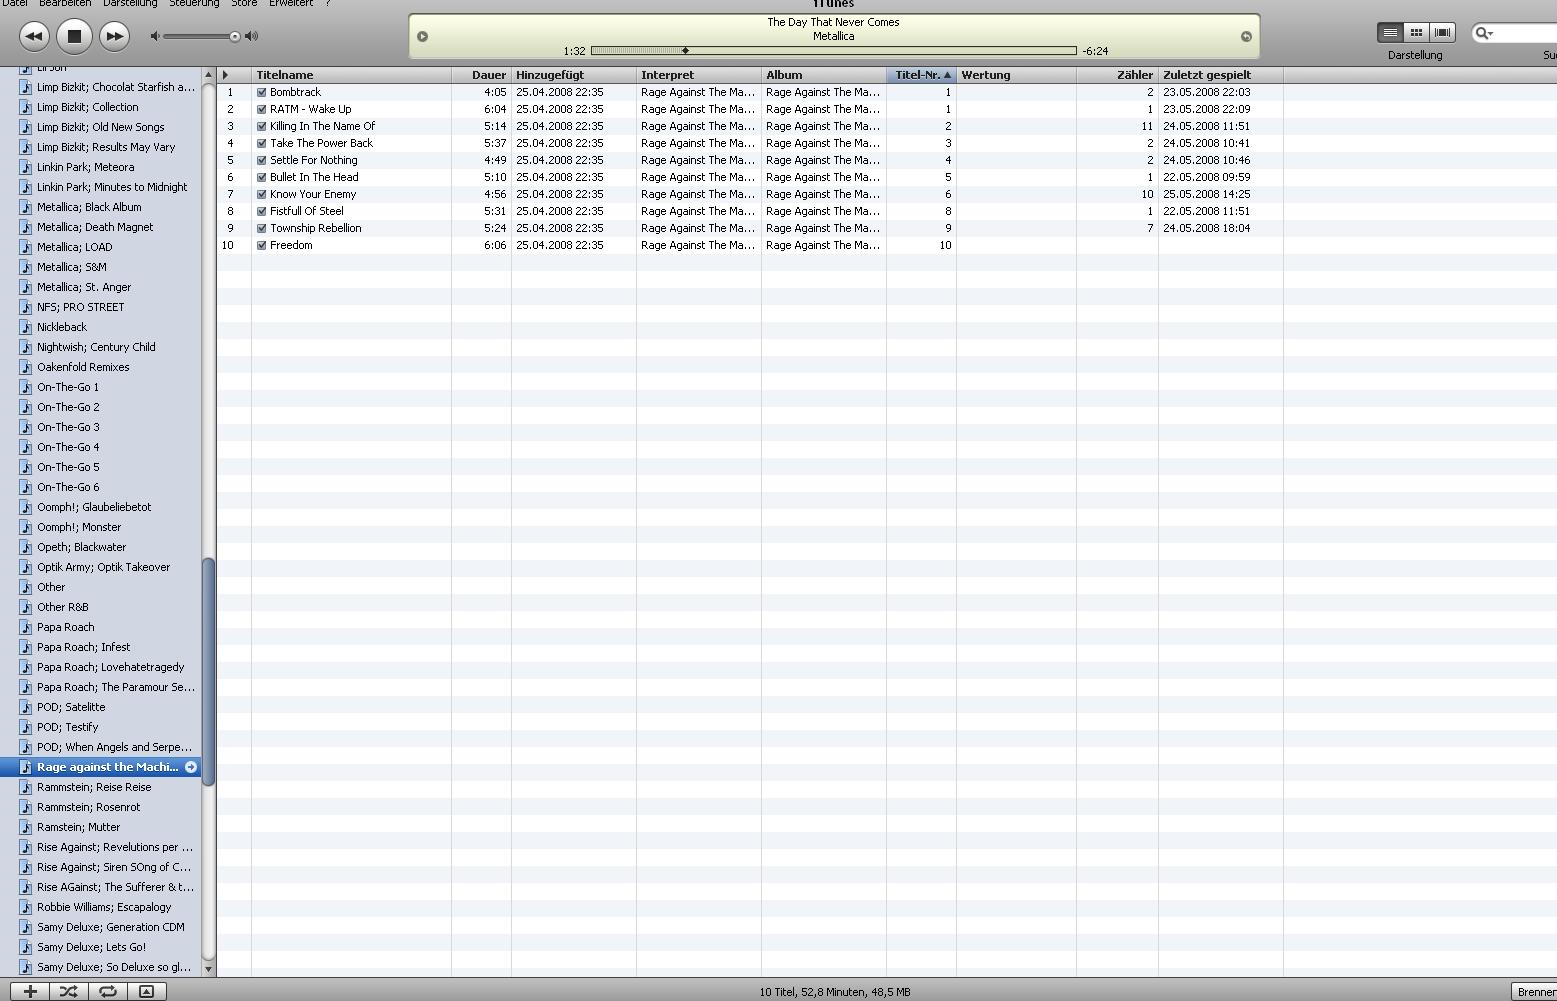Click the Limp Bizkit; Collection playlist icon
Viewport: 1557px width, 1001px height.
pos(26,107)
